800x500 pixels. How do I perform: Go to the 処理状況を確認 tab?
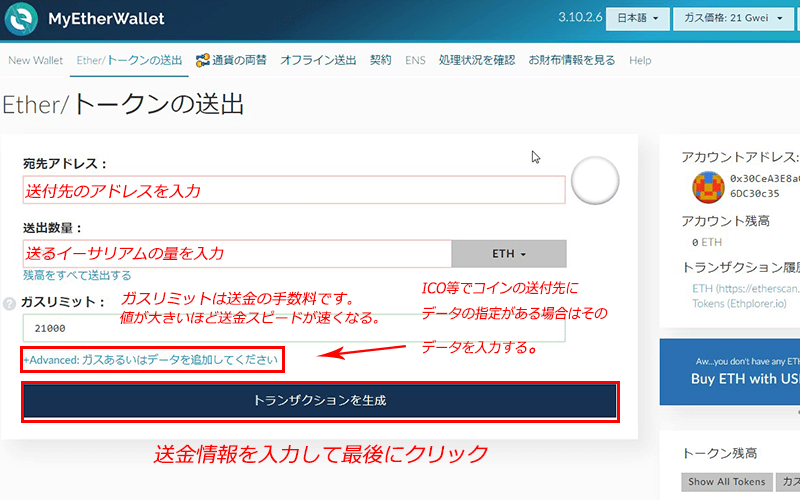point(477,60)
